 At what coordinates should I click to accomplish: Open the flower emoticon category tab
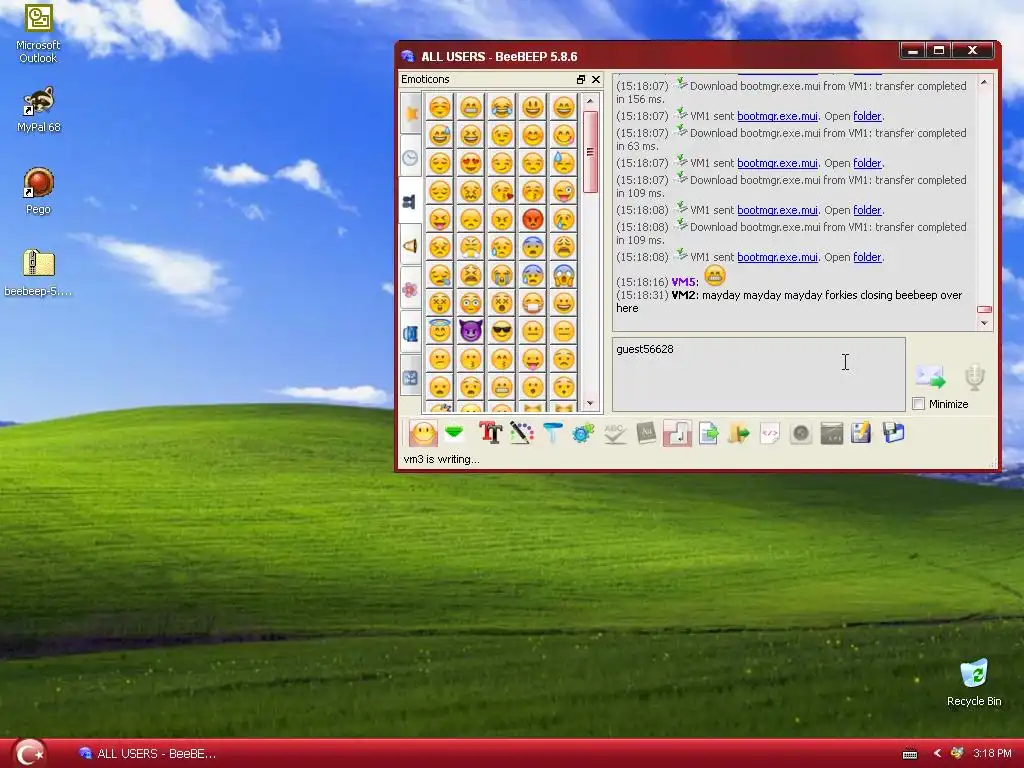411,289
